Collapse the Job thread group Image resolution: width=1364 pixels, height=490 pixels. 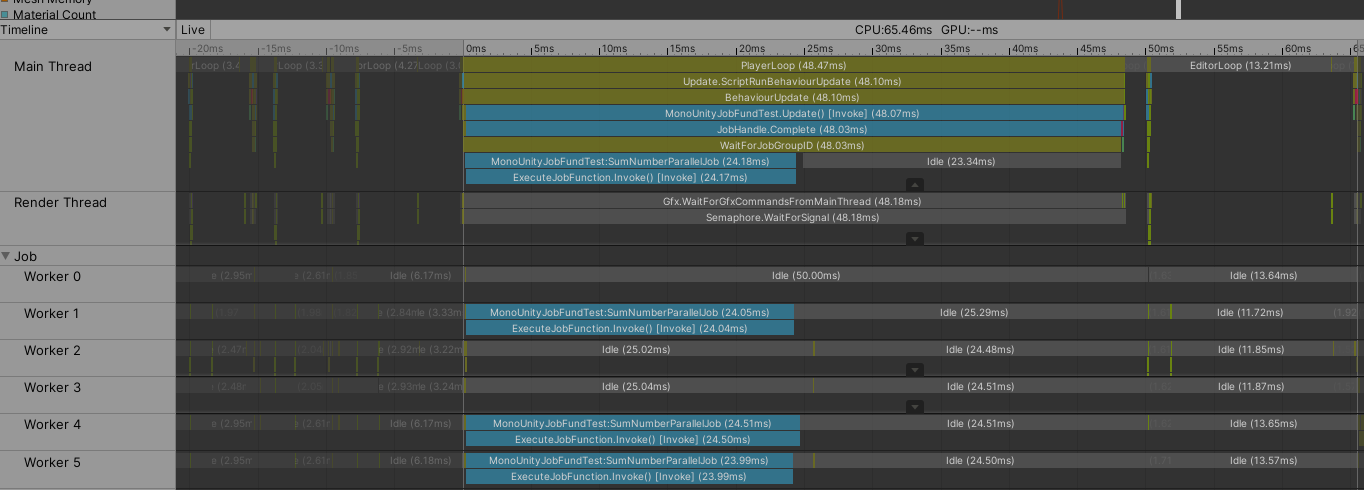(7, 256)
